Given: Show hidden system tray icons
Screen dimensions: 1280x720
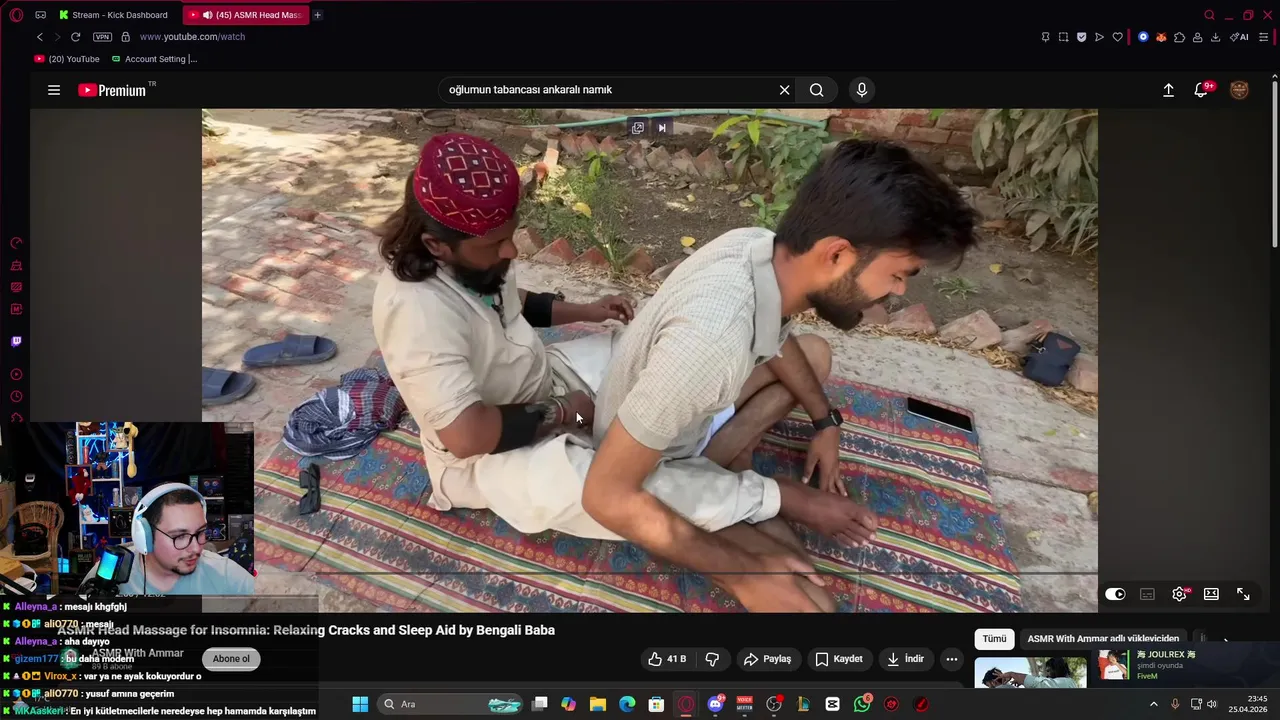Looking at the screenshot, I should tap(1153, 704).
